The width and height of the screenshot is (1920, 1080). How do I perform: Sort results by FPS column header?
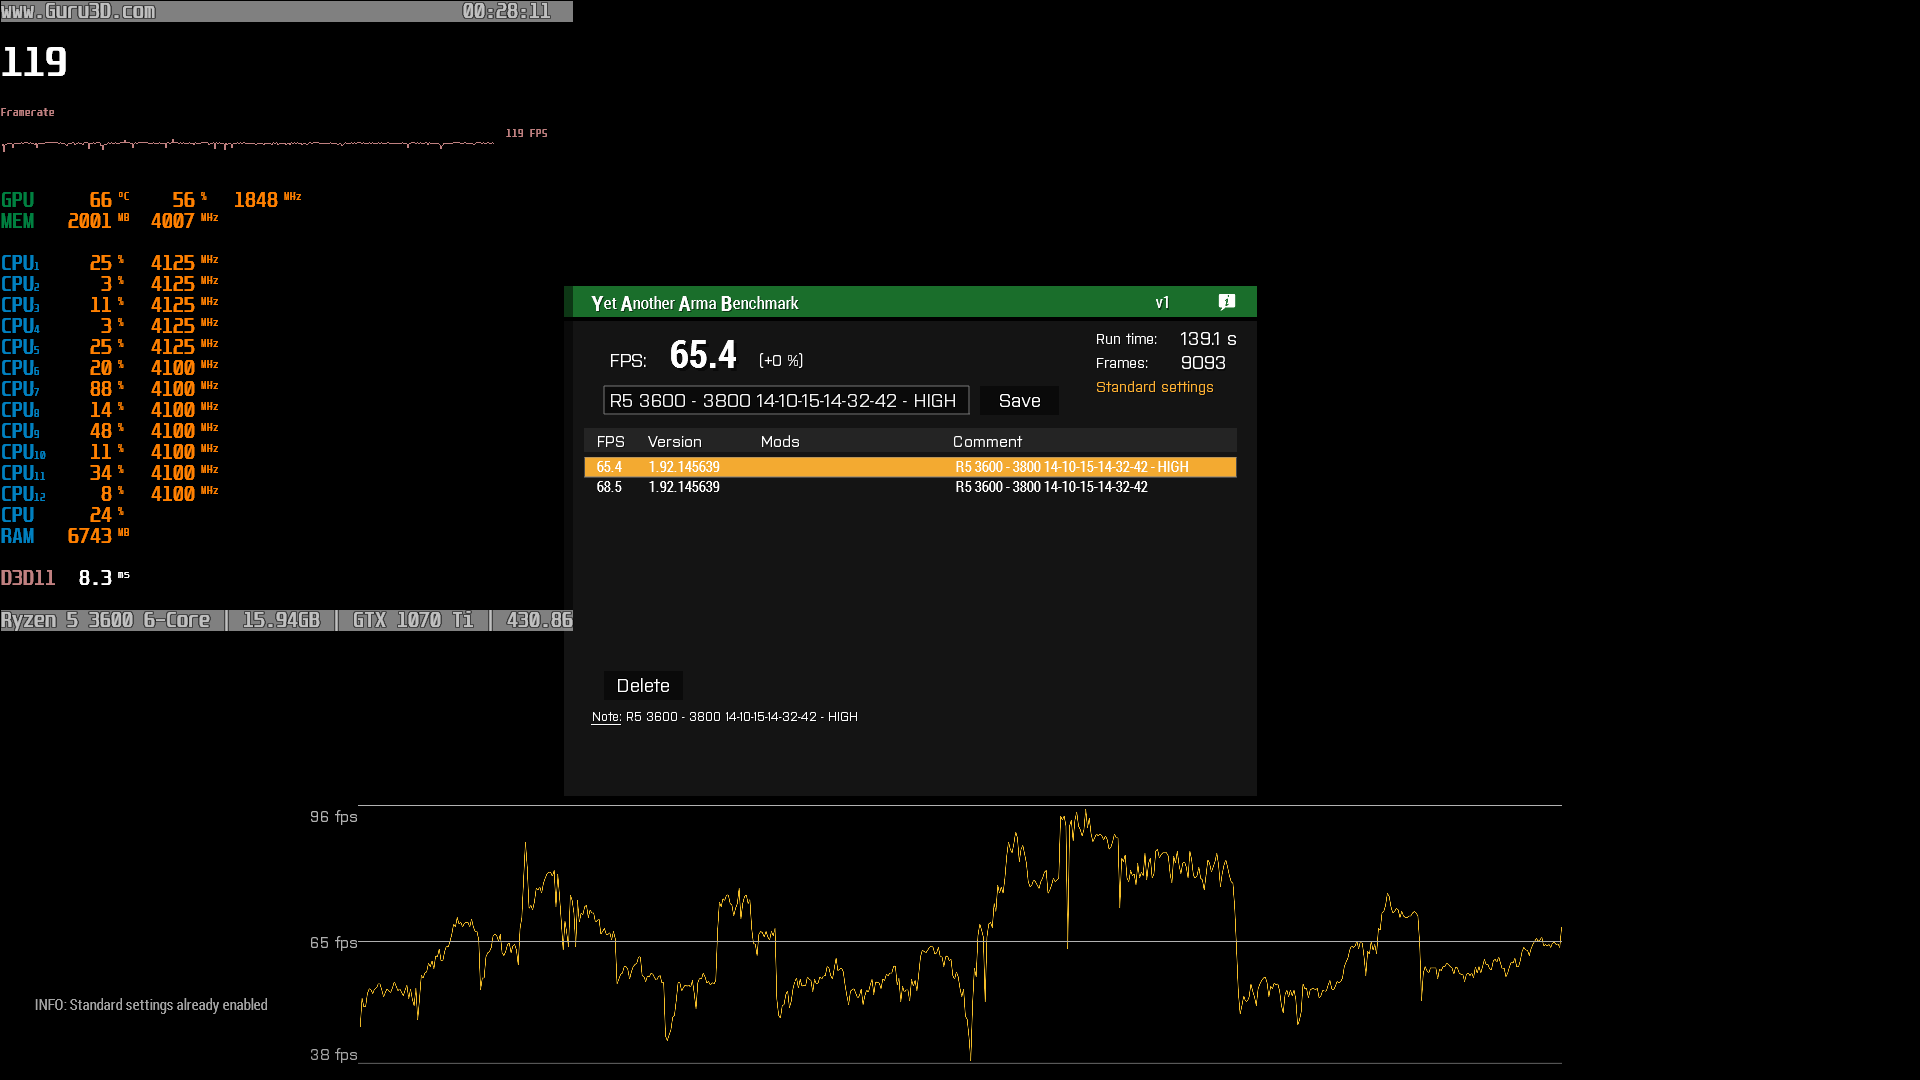click(610, 442)
